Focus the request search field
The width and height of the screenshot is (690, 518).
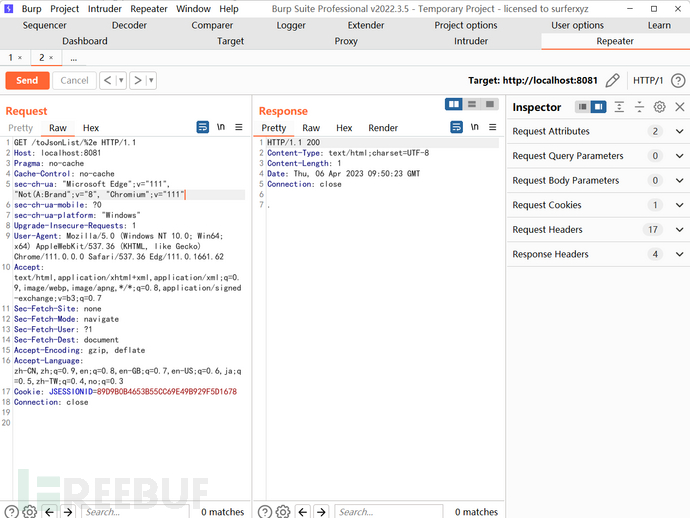(135, 511)
